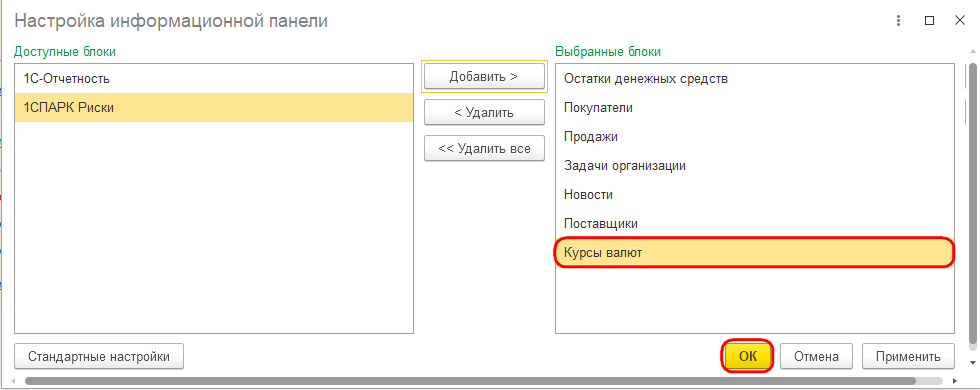
Task: Select Новости in selected blocks
Action: (x=754, y=194)
